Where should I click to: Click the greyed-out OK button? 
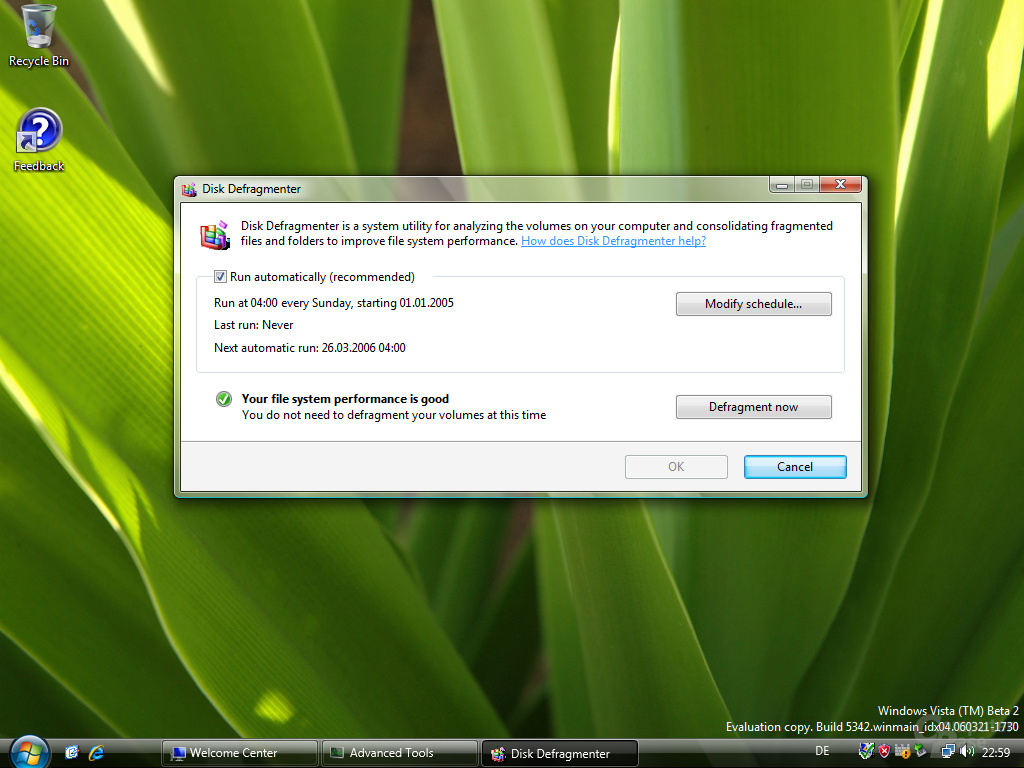tap(676, 467)
